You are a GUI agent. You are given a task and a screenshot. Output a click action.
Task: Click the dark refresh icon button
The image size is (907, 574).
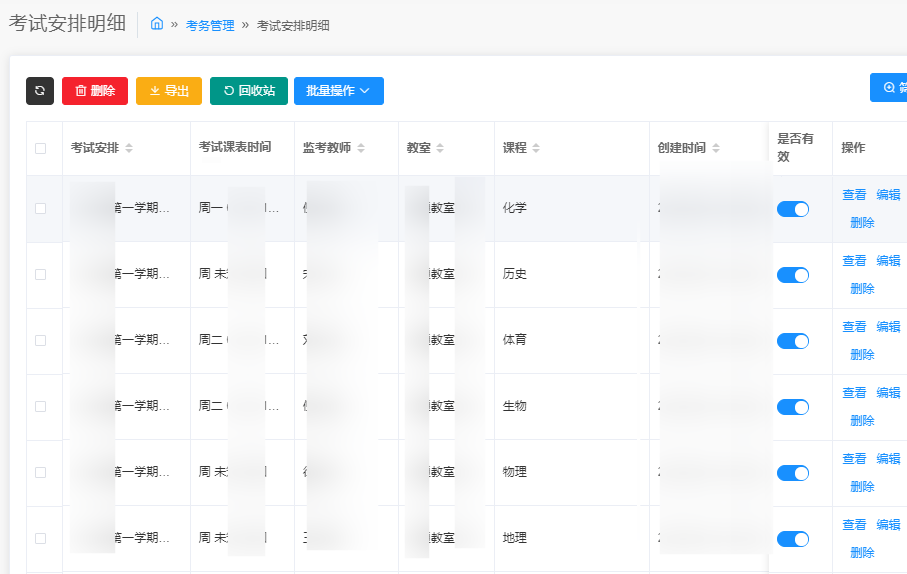[x=40, y=91]
